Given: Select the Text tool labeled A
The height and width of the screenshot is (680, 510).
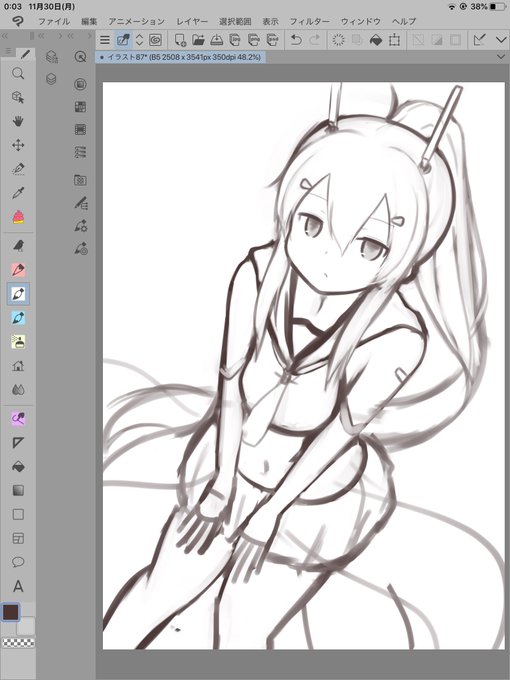Looking at the screenshot, I should tap(18, 586).
